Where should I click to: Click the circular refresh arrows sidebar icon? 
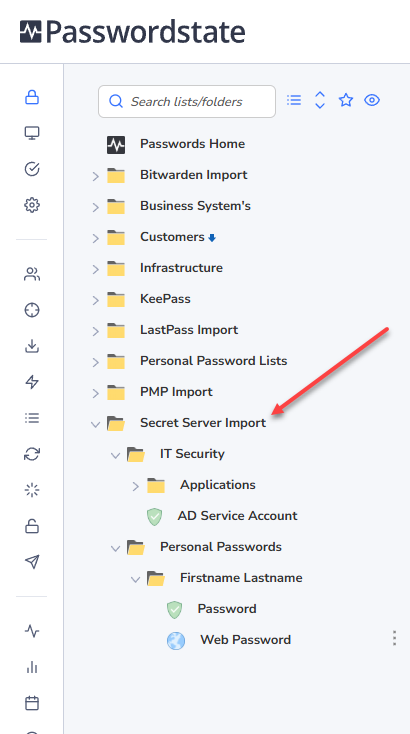[32, 454]
